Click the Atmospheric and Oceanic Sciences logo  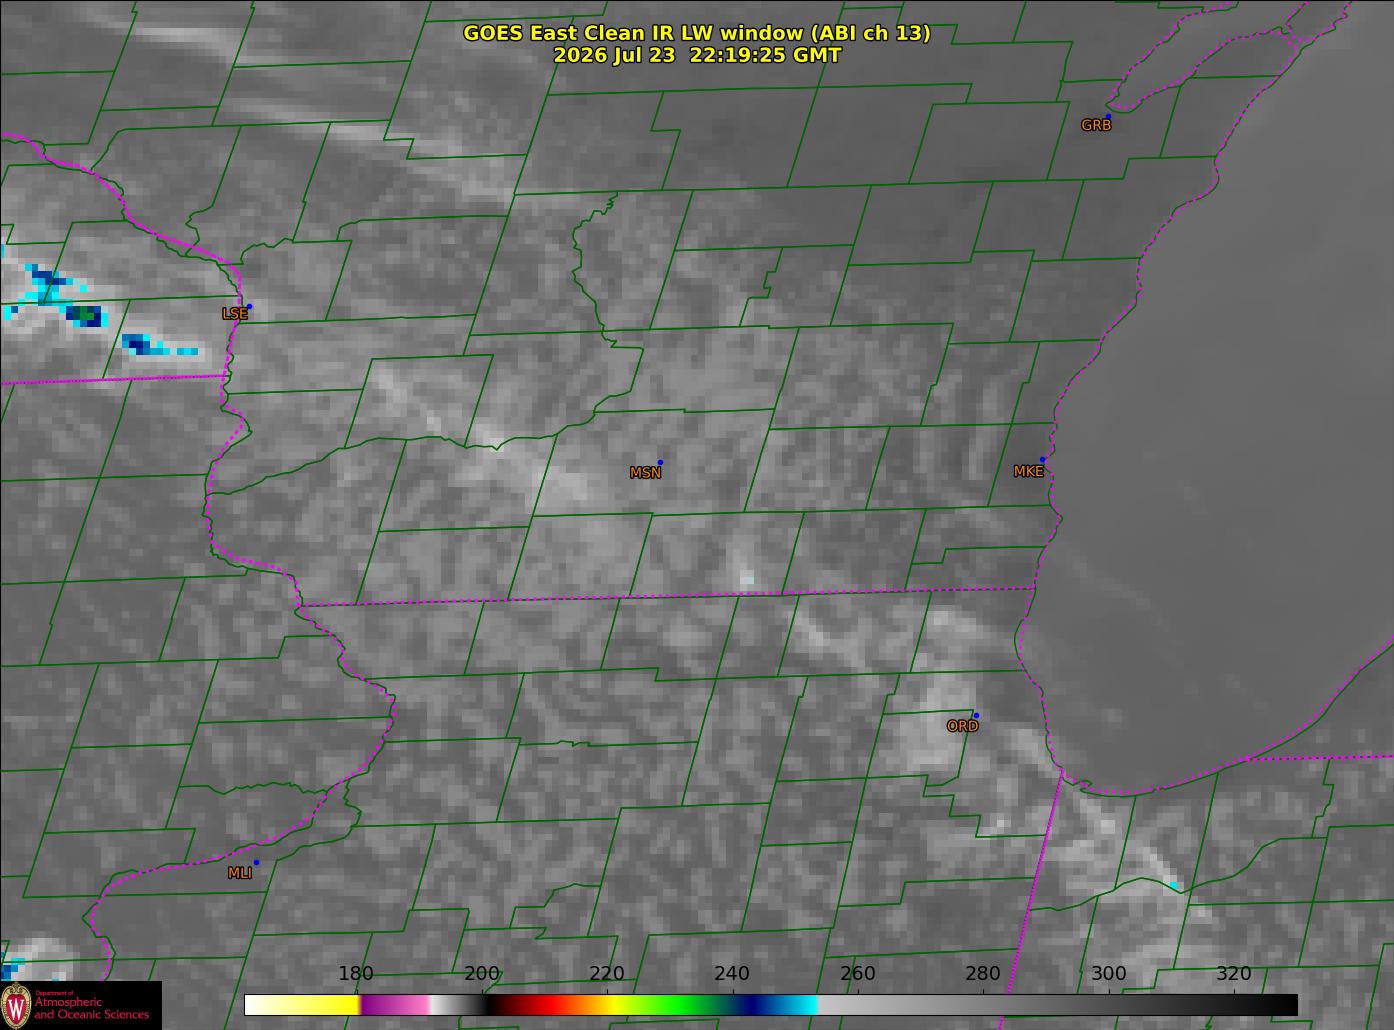(x=81, y=1005)
